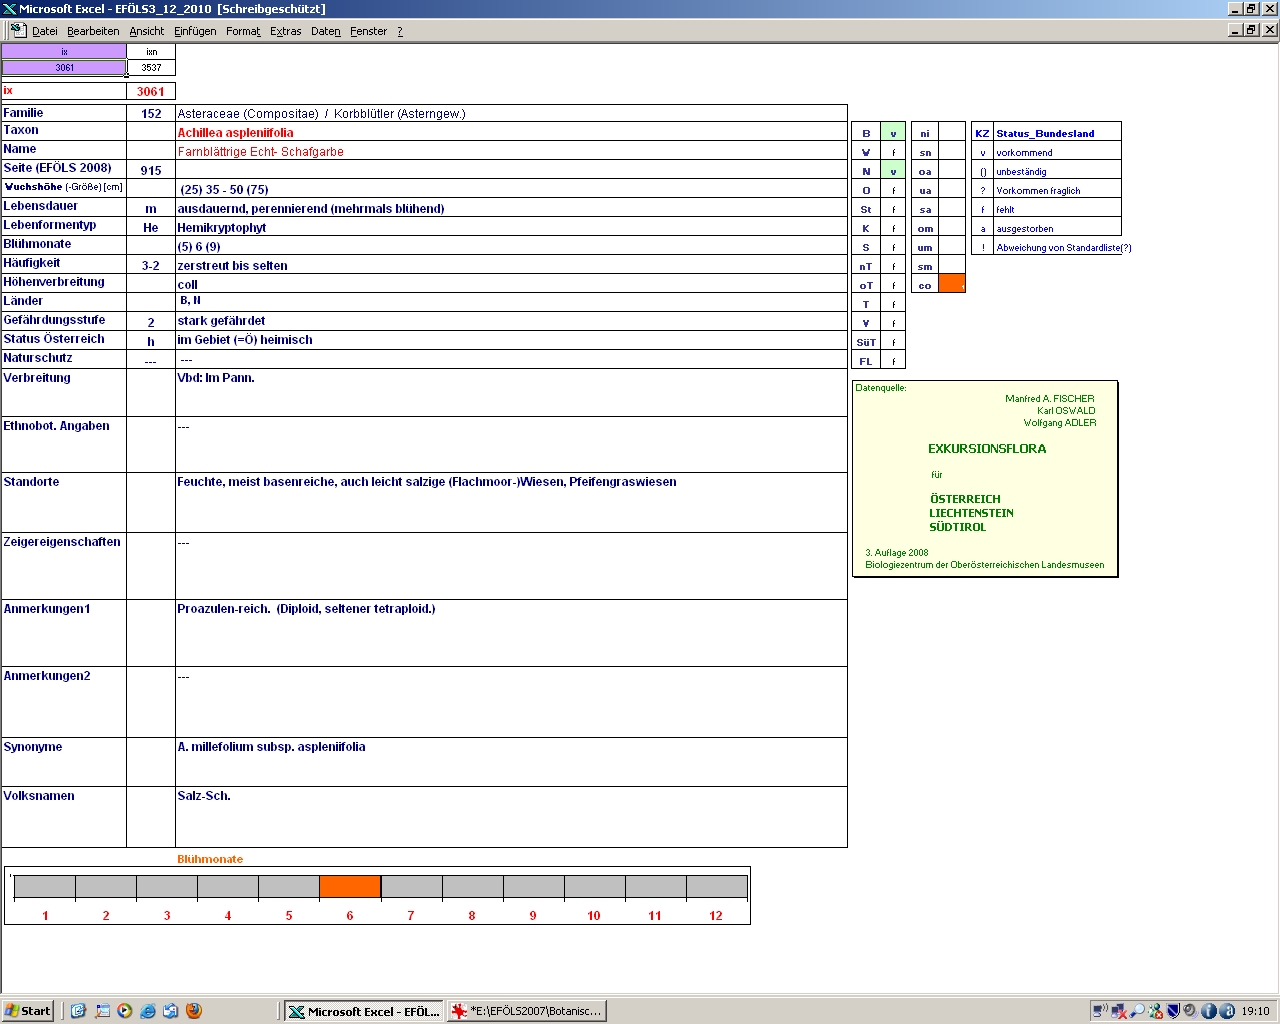Click Seite value 915
1280x1024 pixels.
[x=151, y=171]
